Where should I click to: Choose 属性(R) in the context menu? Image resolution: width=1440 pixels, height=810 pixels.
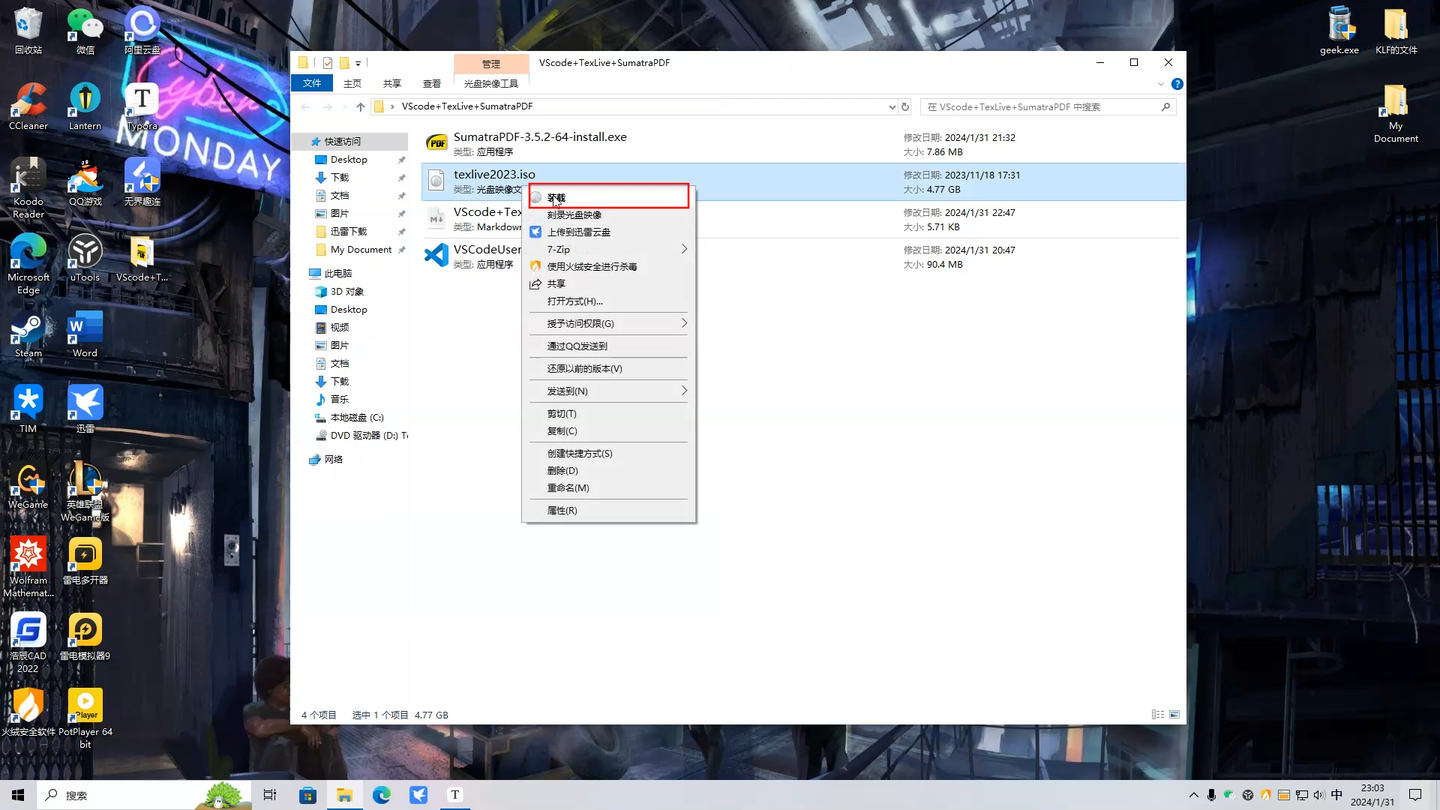tap(609, 511)
